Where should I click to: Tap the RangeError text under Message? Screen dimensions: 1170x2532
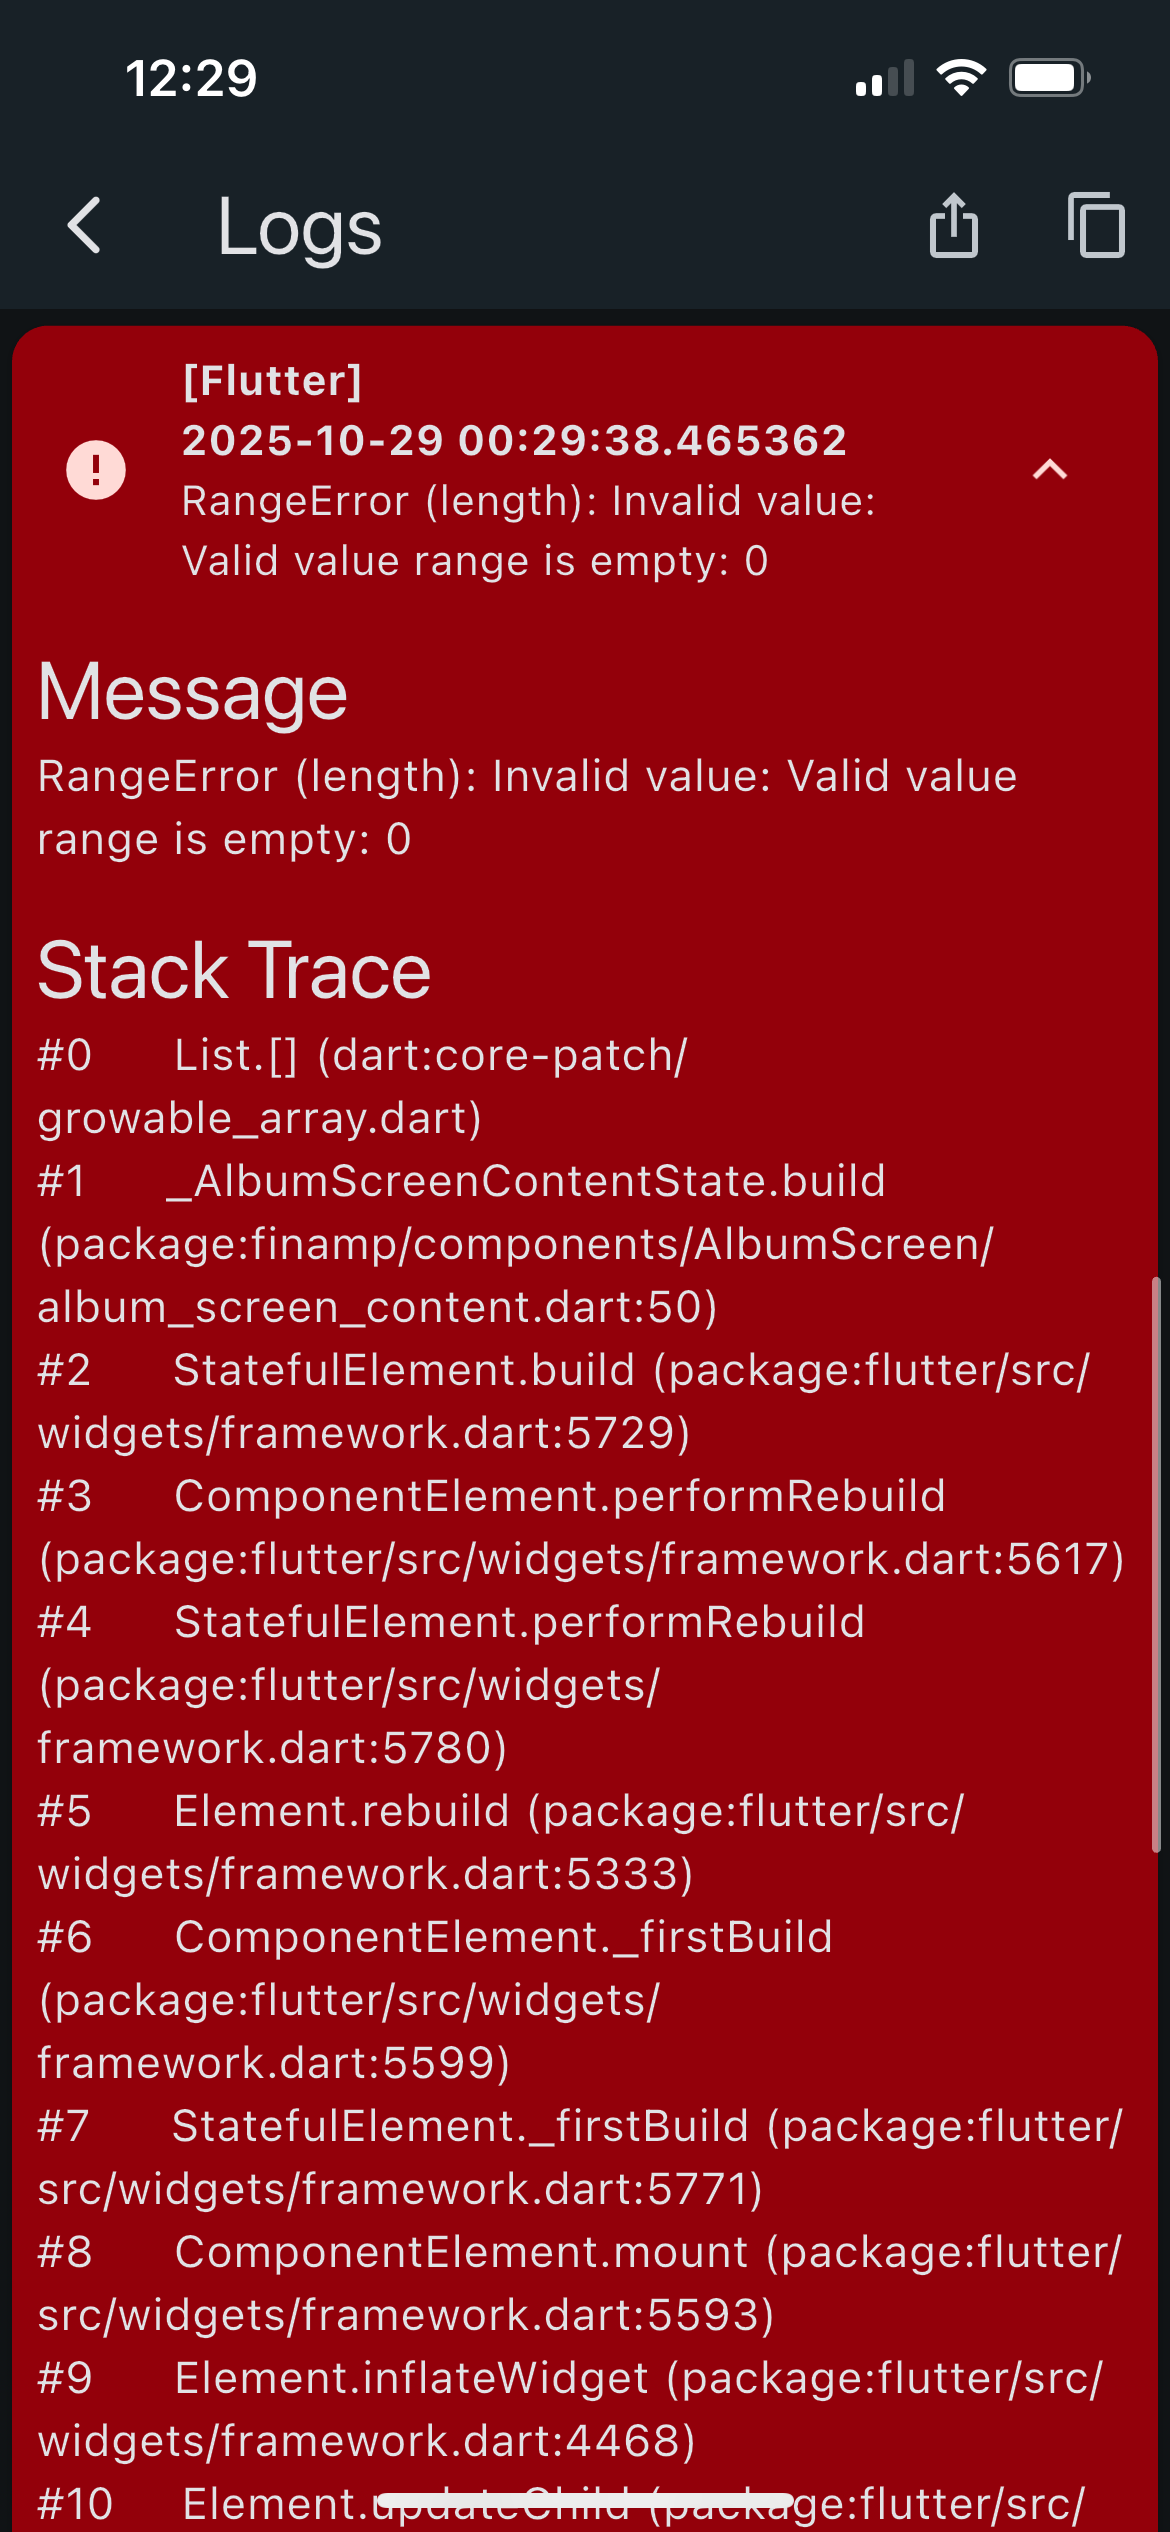tap(526, 807)
